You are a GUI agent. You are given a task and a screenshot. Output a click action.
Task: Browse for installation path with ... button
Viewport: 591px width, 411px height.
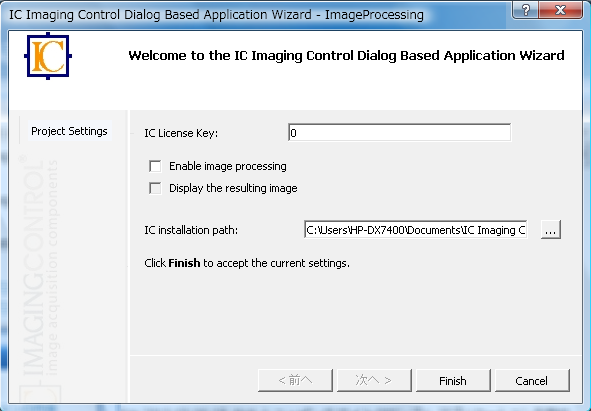(551, 230)
